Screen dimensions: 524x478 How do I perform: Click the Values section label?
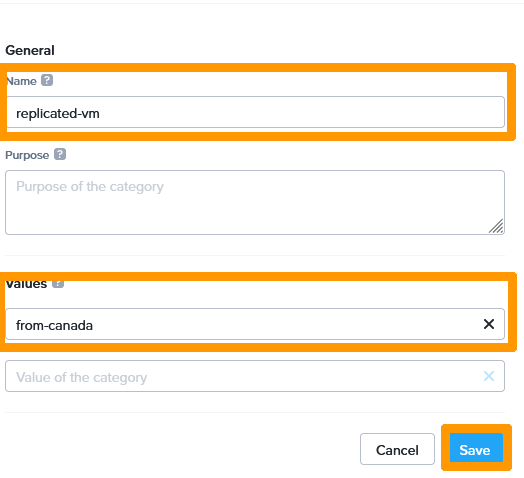pyautogui.click(x=26, y=284)
